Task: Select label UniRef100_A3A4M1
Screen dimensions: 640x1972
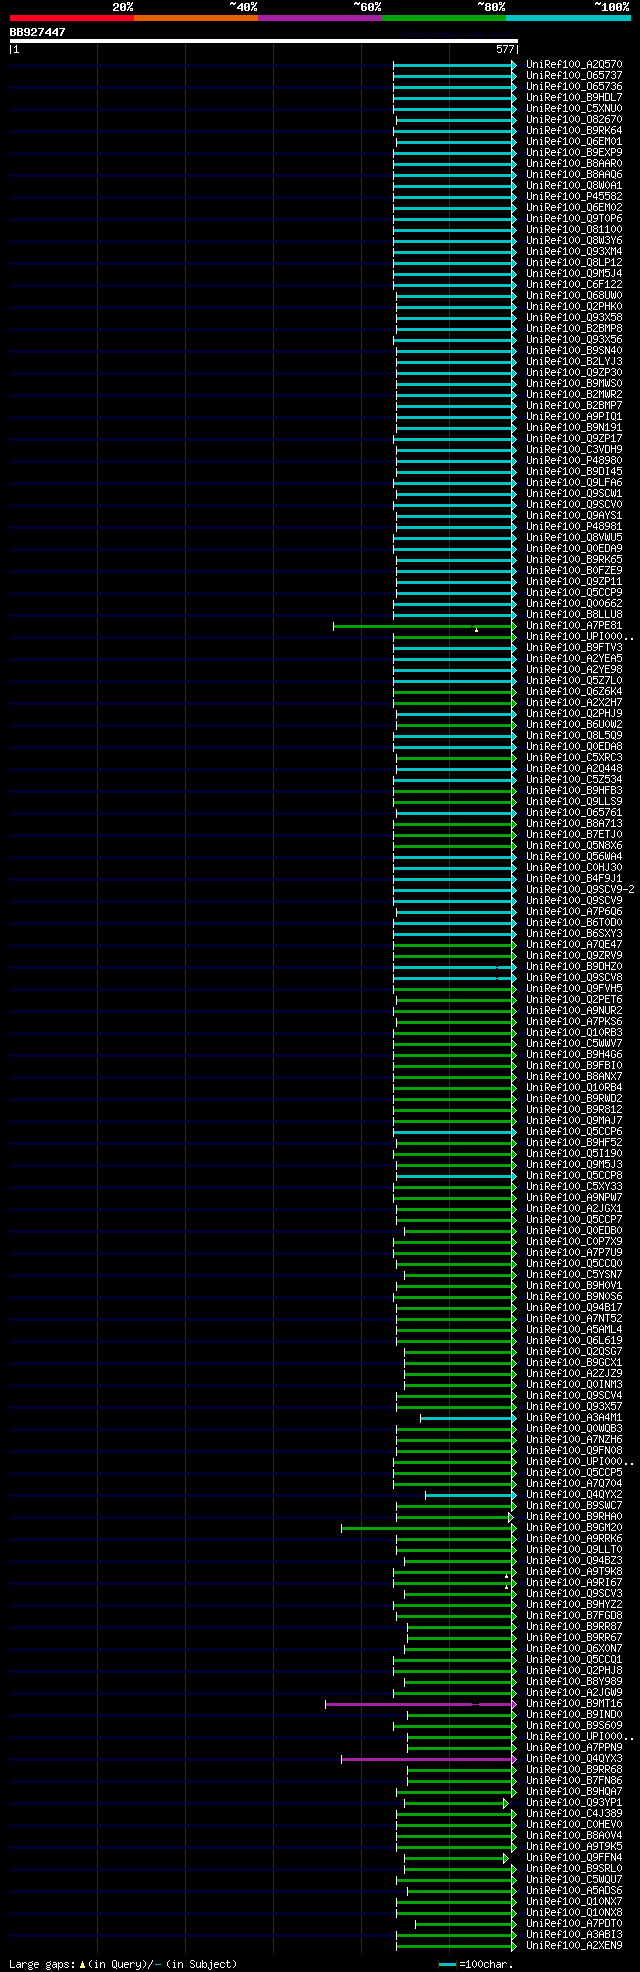Action: [x=574, y=1418]
